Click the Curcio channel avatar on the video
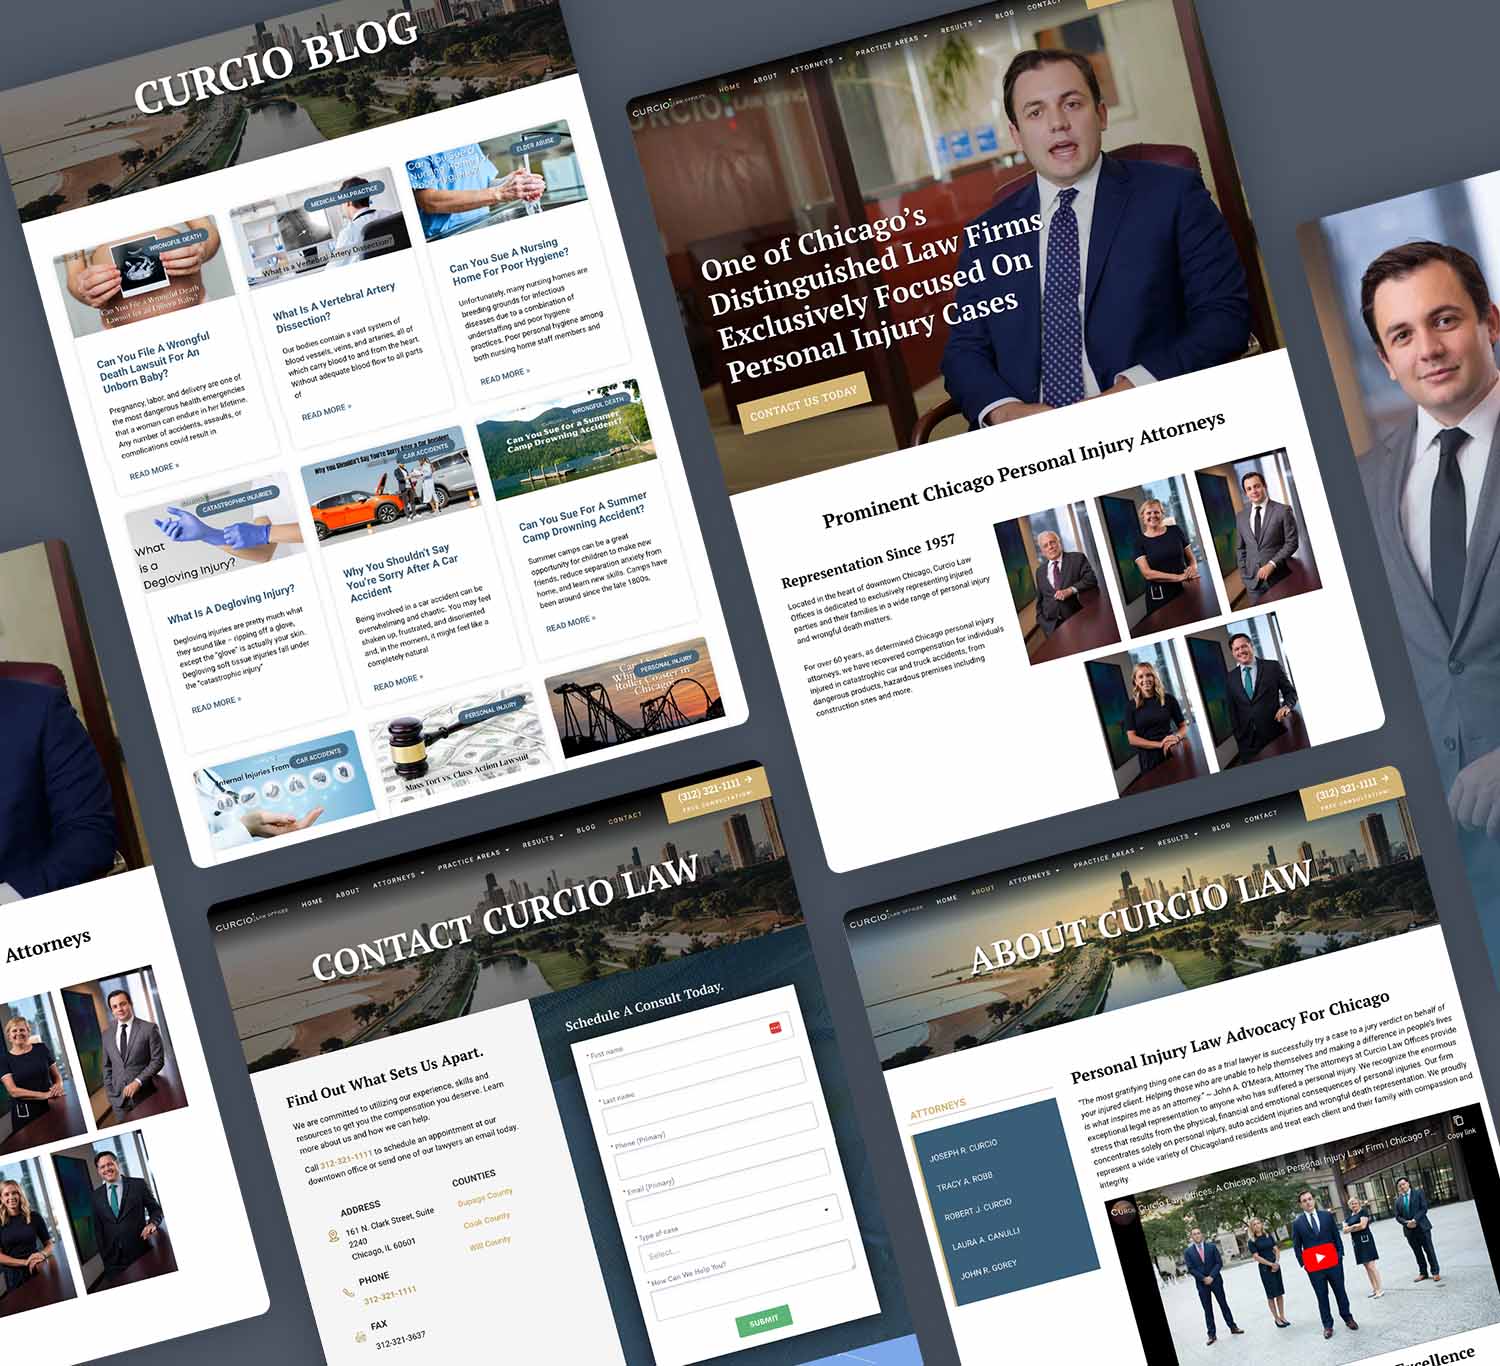Screen dimensions: 1500x1366 coord(1123,1210)
